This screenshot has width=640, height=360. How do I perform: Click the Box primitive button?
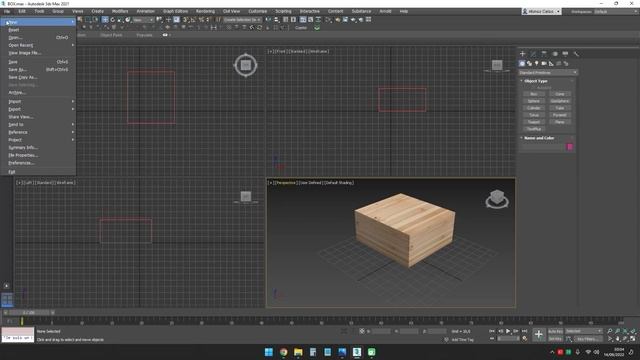(x=533, y=94)
